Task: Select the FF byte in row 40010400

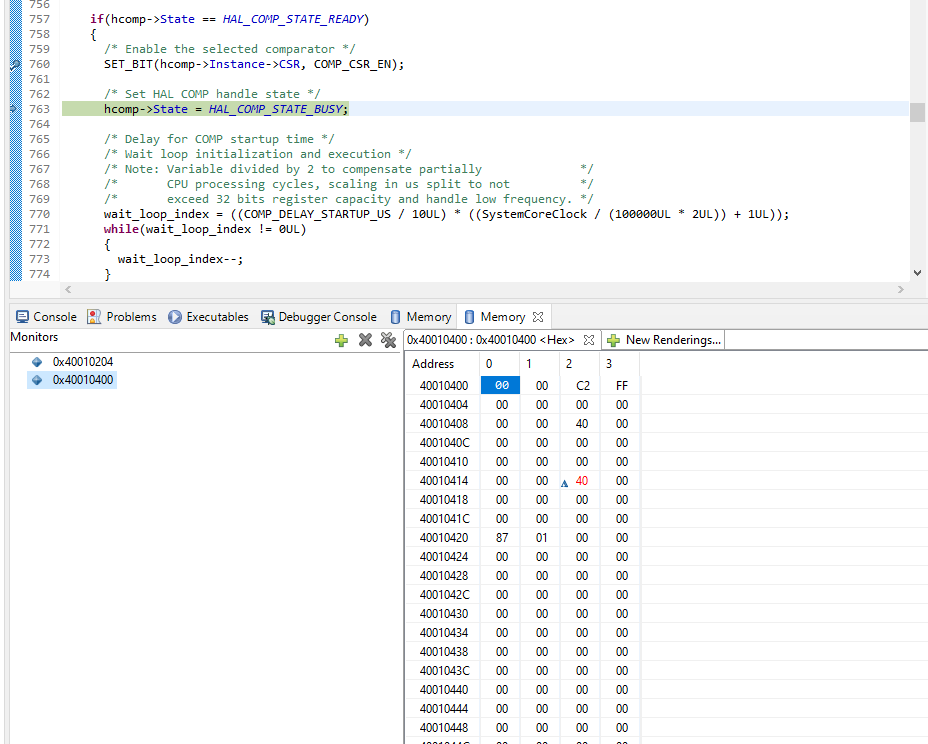Action: coord(621,385)
